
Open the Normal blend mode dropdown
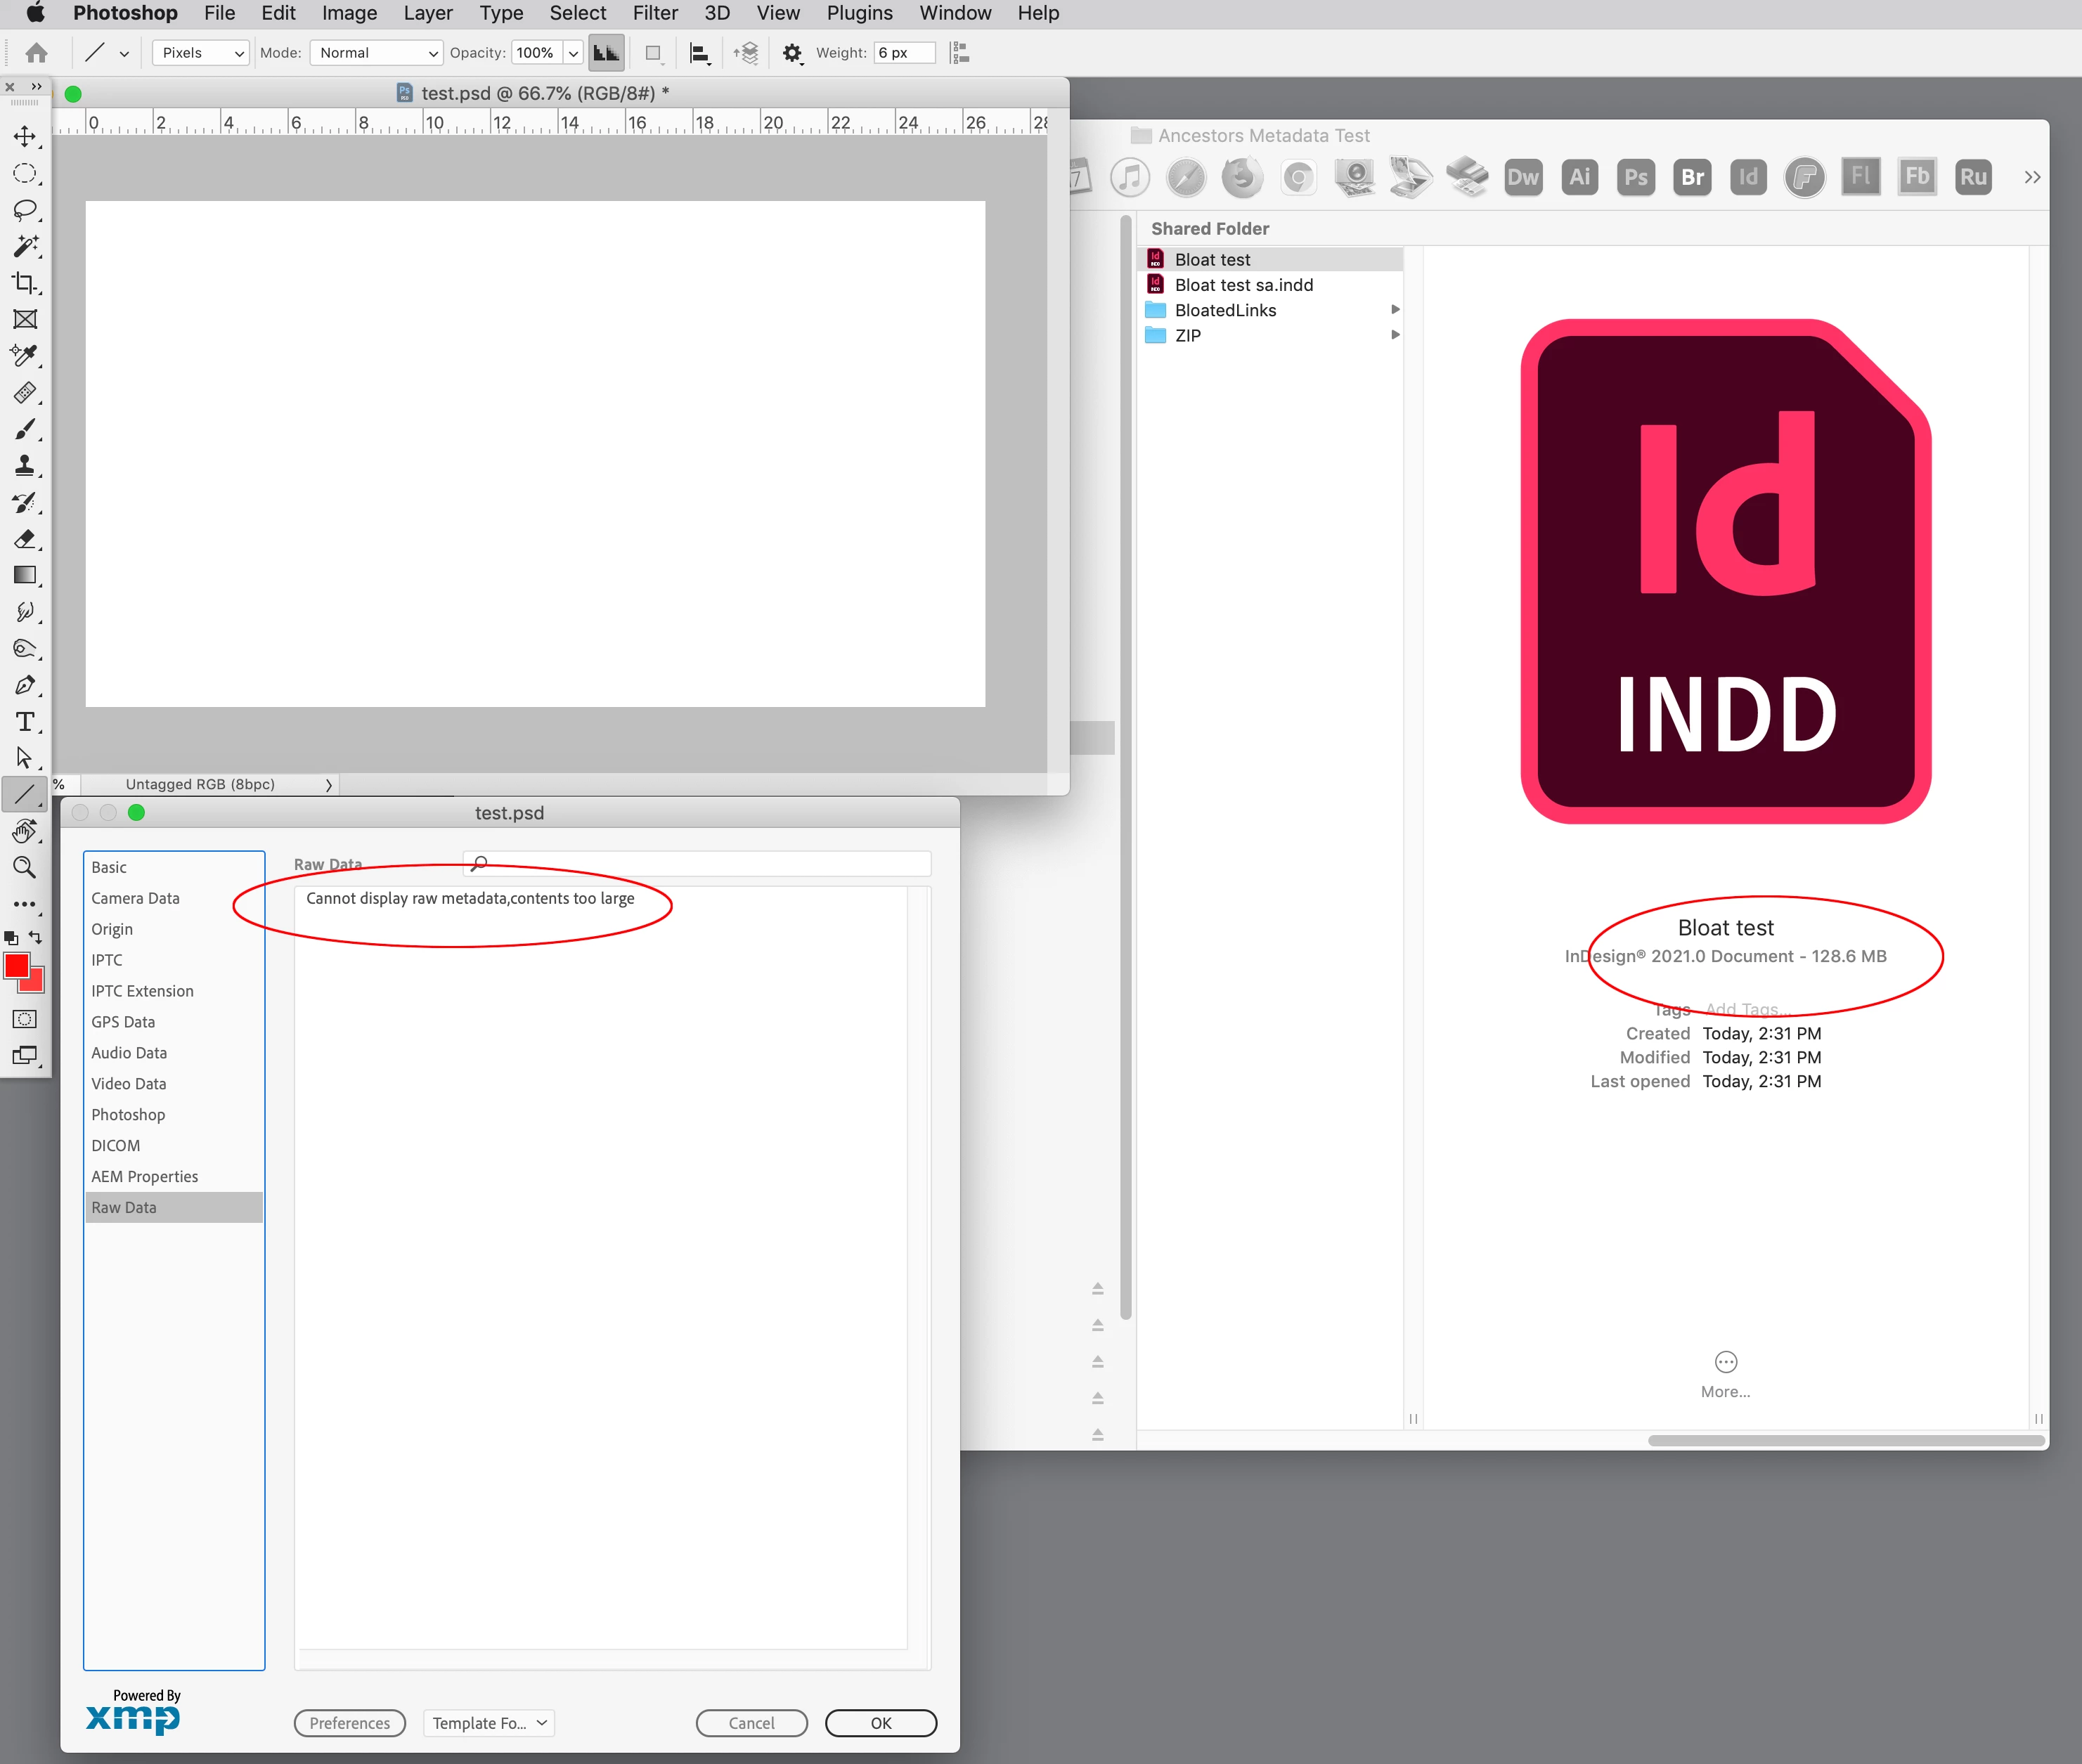[x=377, y=53]
